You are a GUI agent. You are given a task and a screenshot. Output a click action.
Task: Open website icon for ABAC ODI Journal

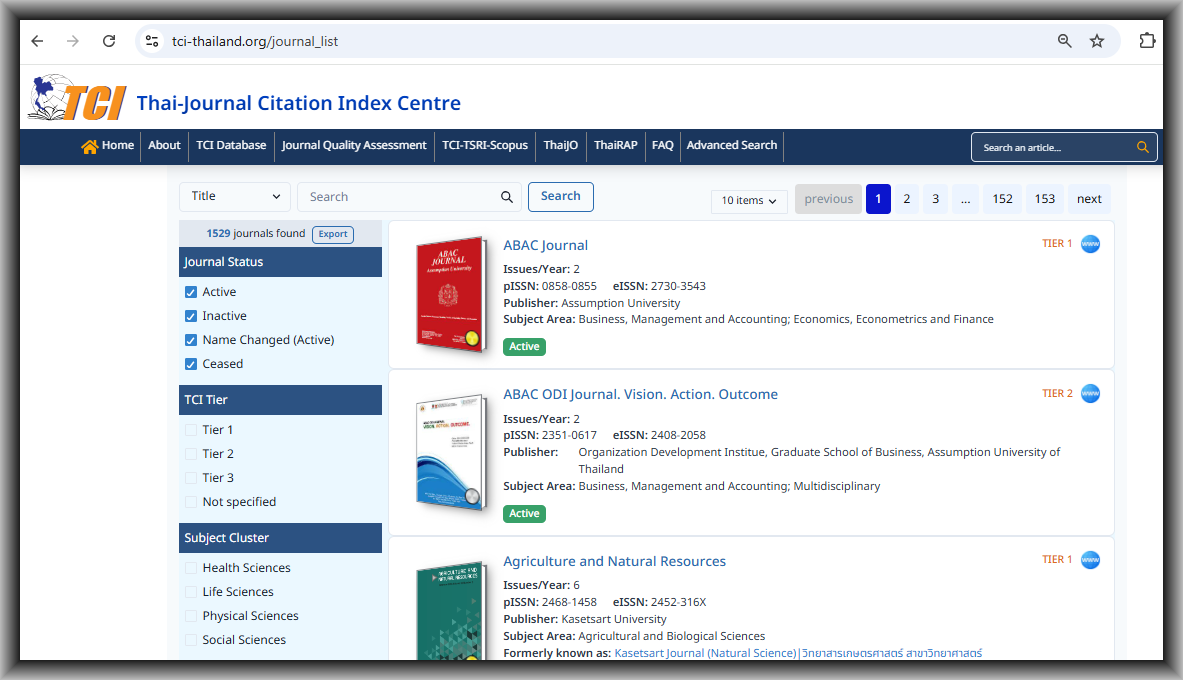[1090, 394]
